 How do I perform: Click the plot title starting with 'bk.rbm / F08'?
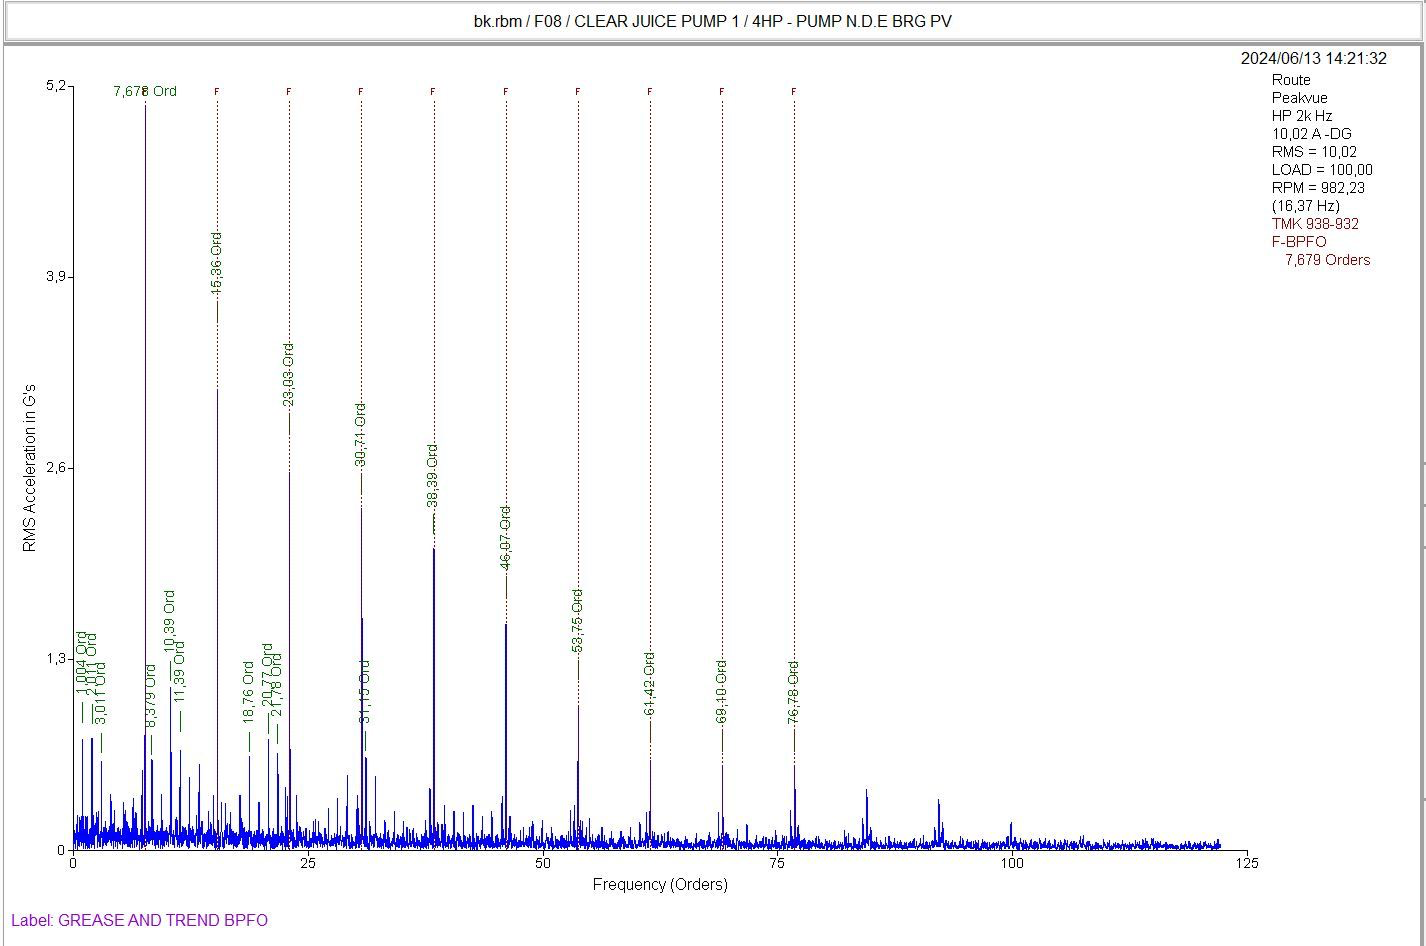point(713,21)
